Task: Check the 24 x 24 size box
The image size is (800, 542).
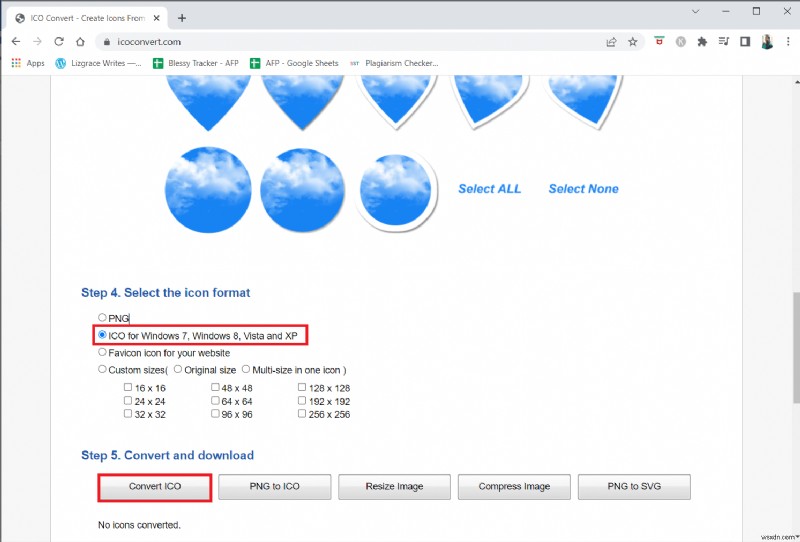Action: point(128,401)
